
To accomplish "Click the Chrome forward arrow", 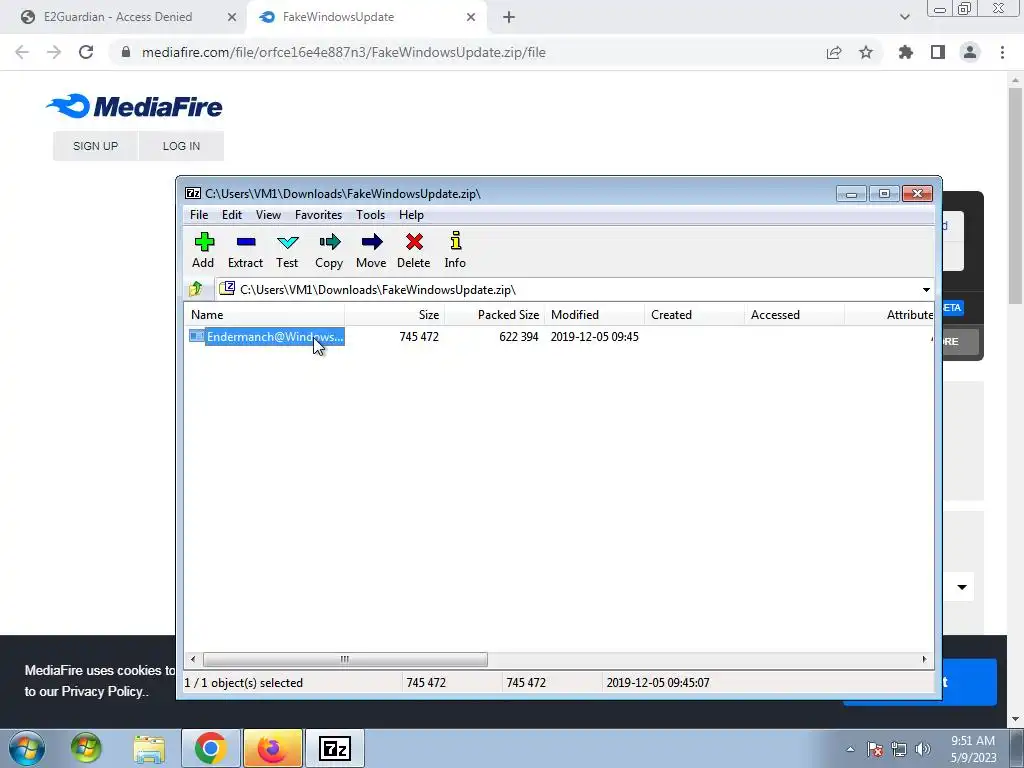I will 54,52.
